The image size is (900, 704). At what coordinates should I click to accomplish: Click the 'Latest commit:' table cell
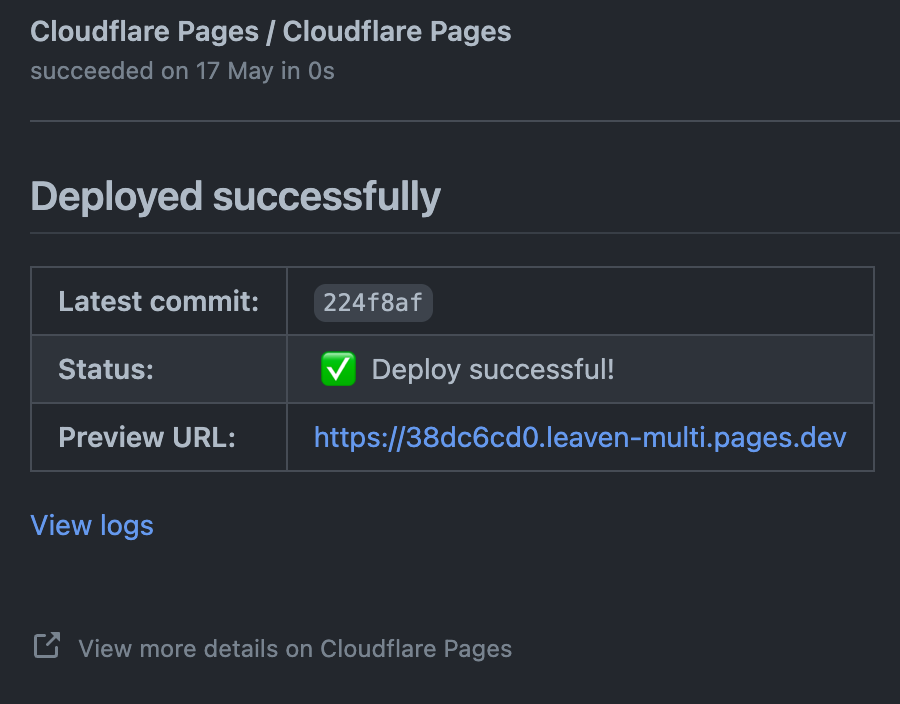(159, 301)
